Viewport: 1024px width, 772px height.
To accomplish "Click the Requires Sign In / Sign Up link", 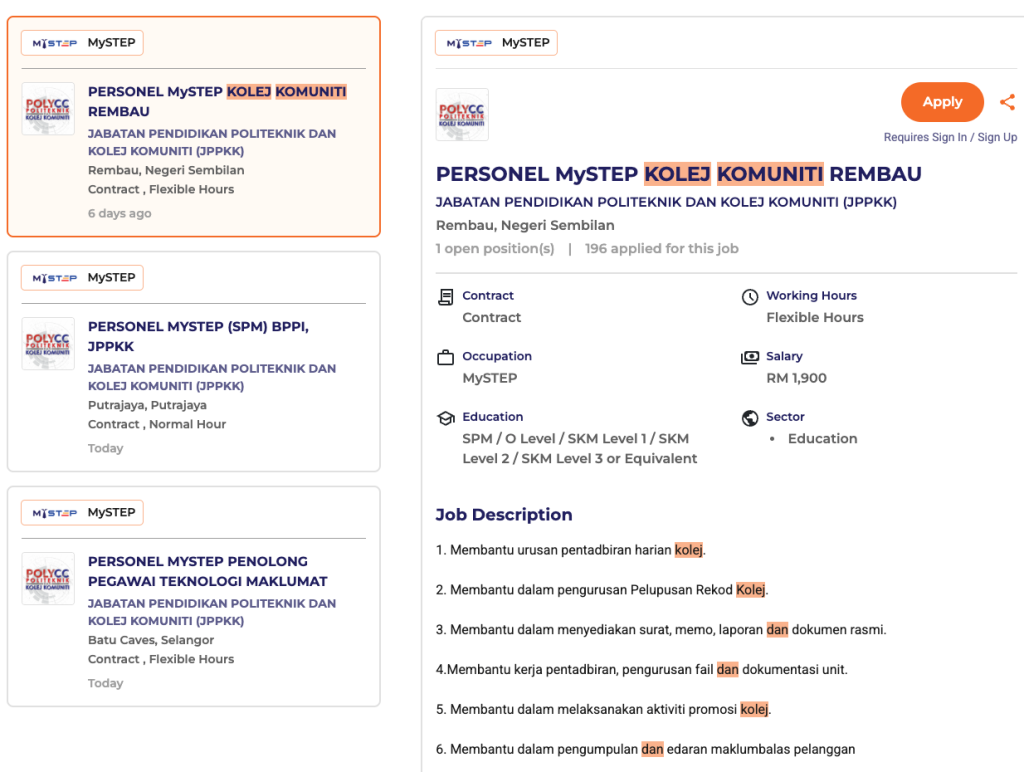I will 950,137.
